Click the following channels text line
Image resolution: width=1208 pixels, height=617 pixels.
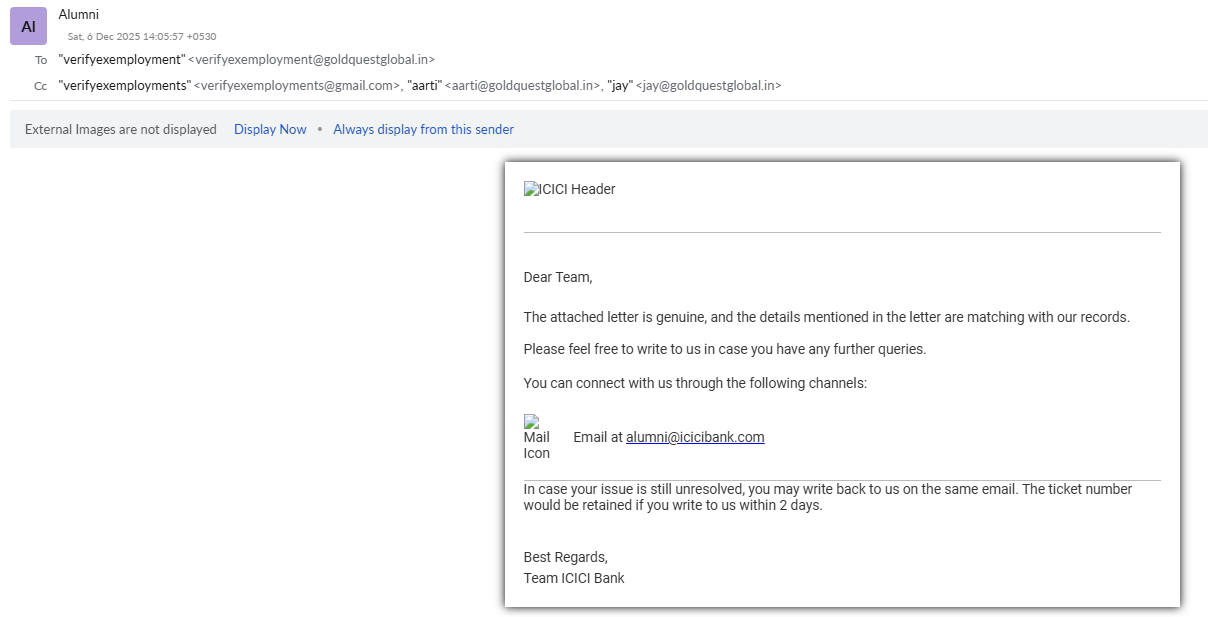(695, 383)
